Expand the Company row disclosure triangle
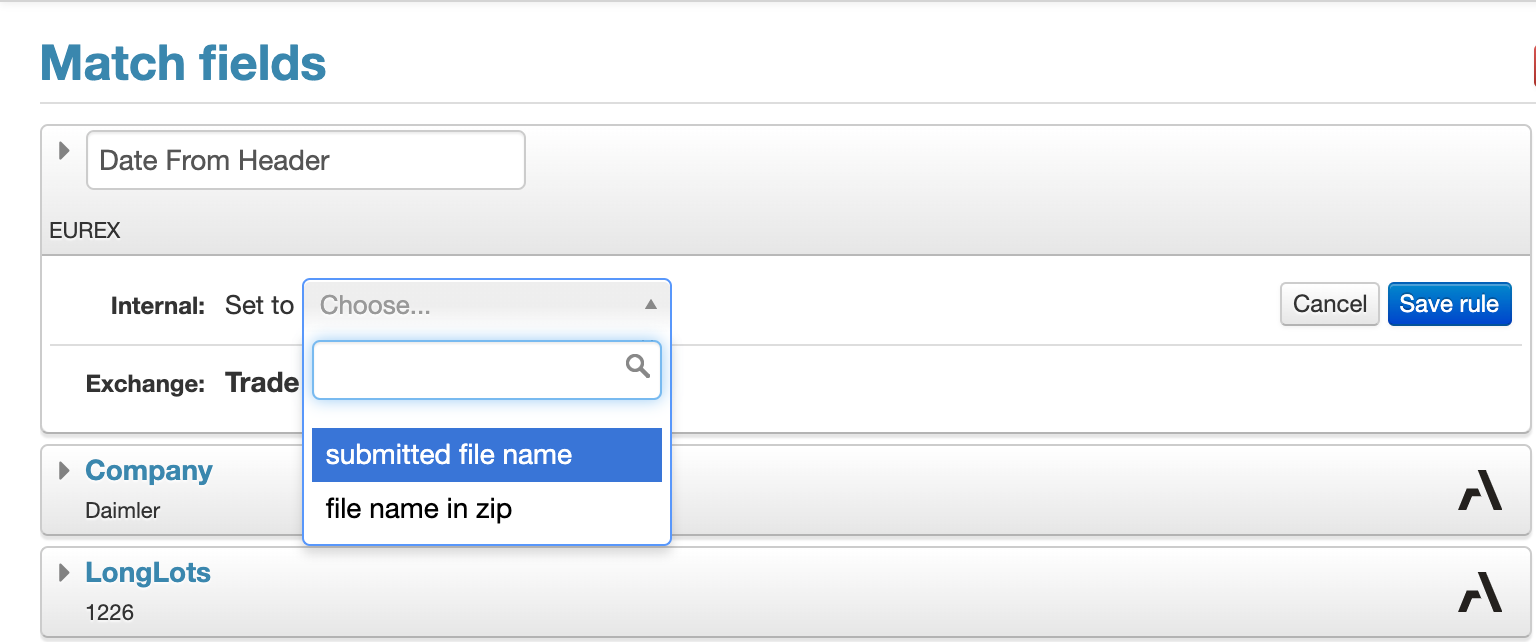The width and height of the screenshot is (1536, 642). [65, 470]
